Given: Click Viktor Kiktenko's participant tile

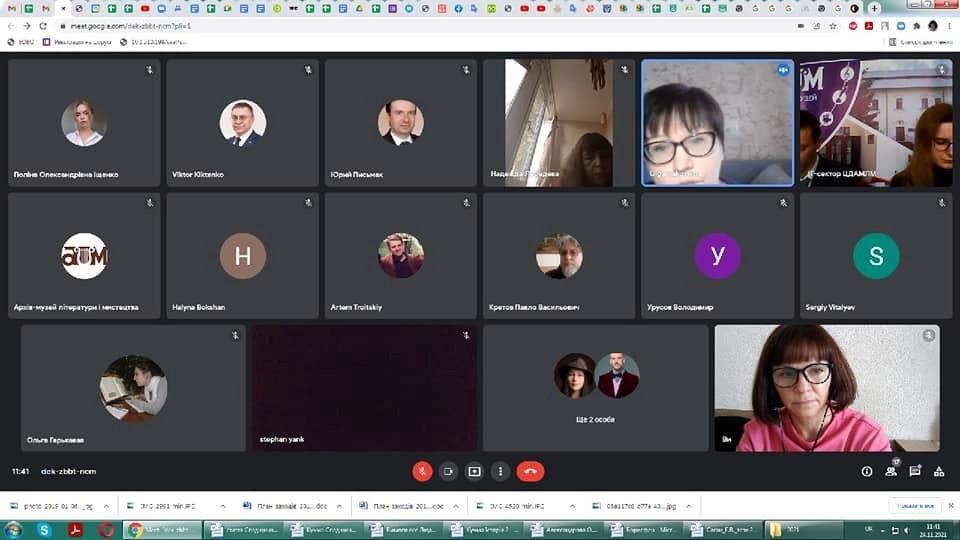Looking at the screenshot, I should click(242, 123).
